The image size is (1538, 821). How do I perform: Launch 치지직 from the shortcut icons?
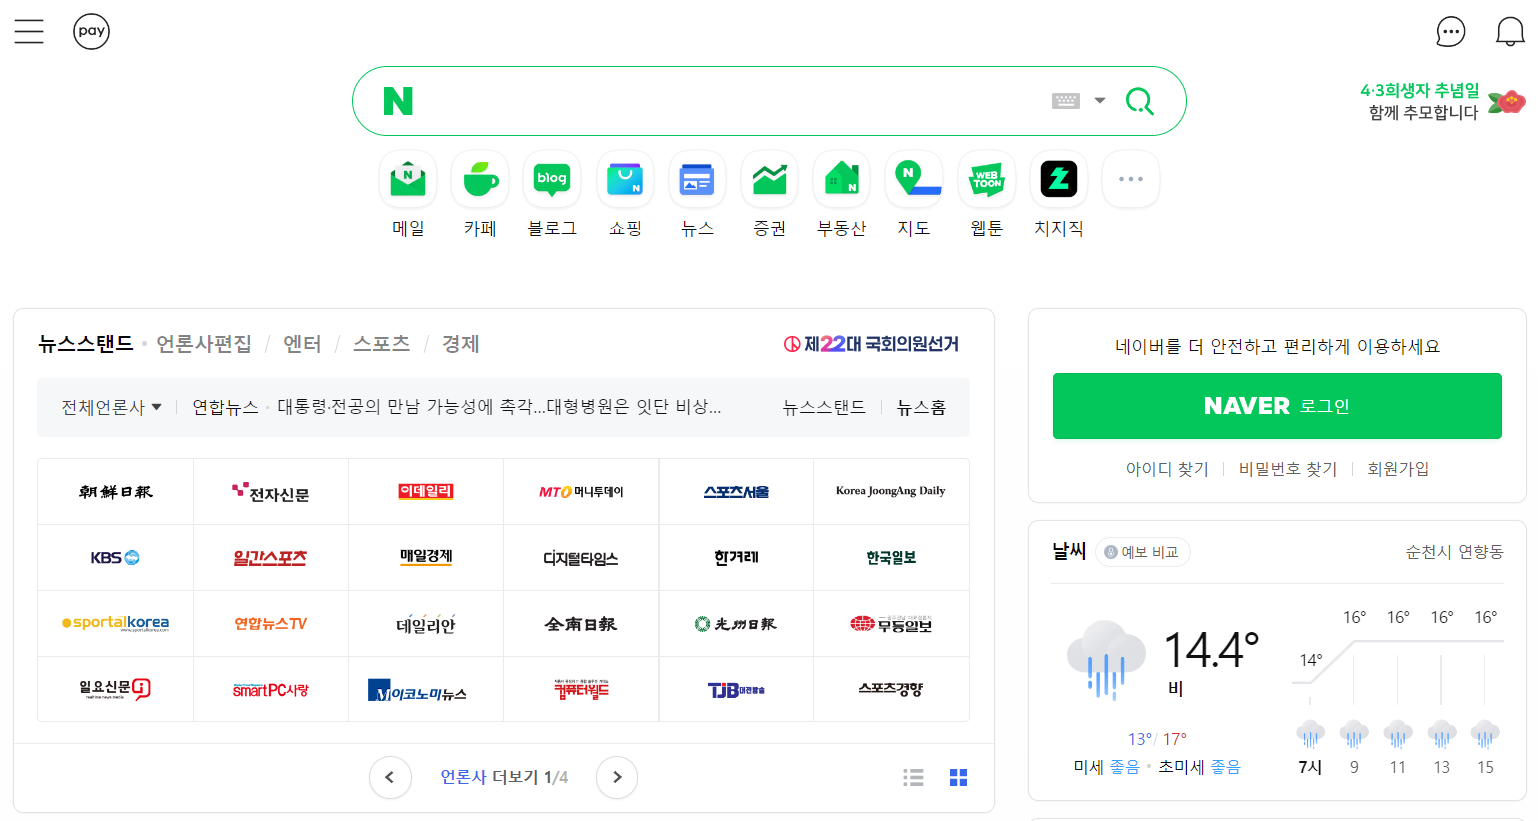pos(1058,179)
